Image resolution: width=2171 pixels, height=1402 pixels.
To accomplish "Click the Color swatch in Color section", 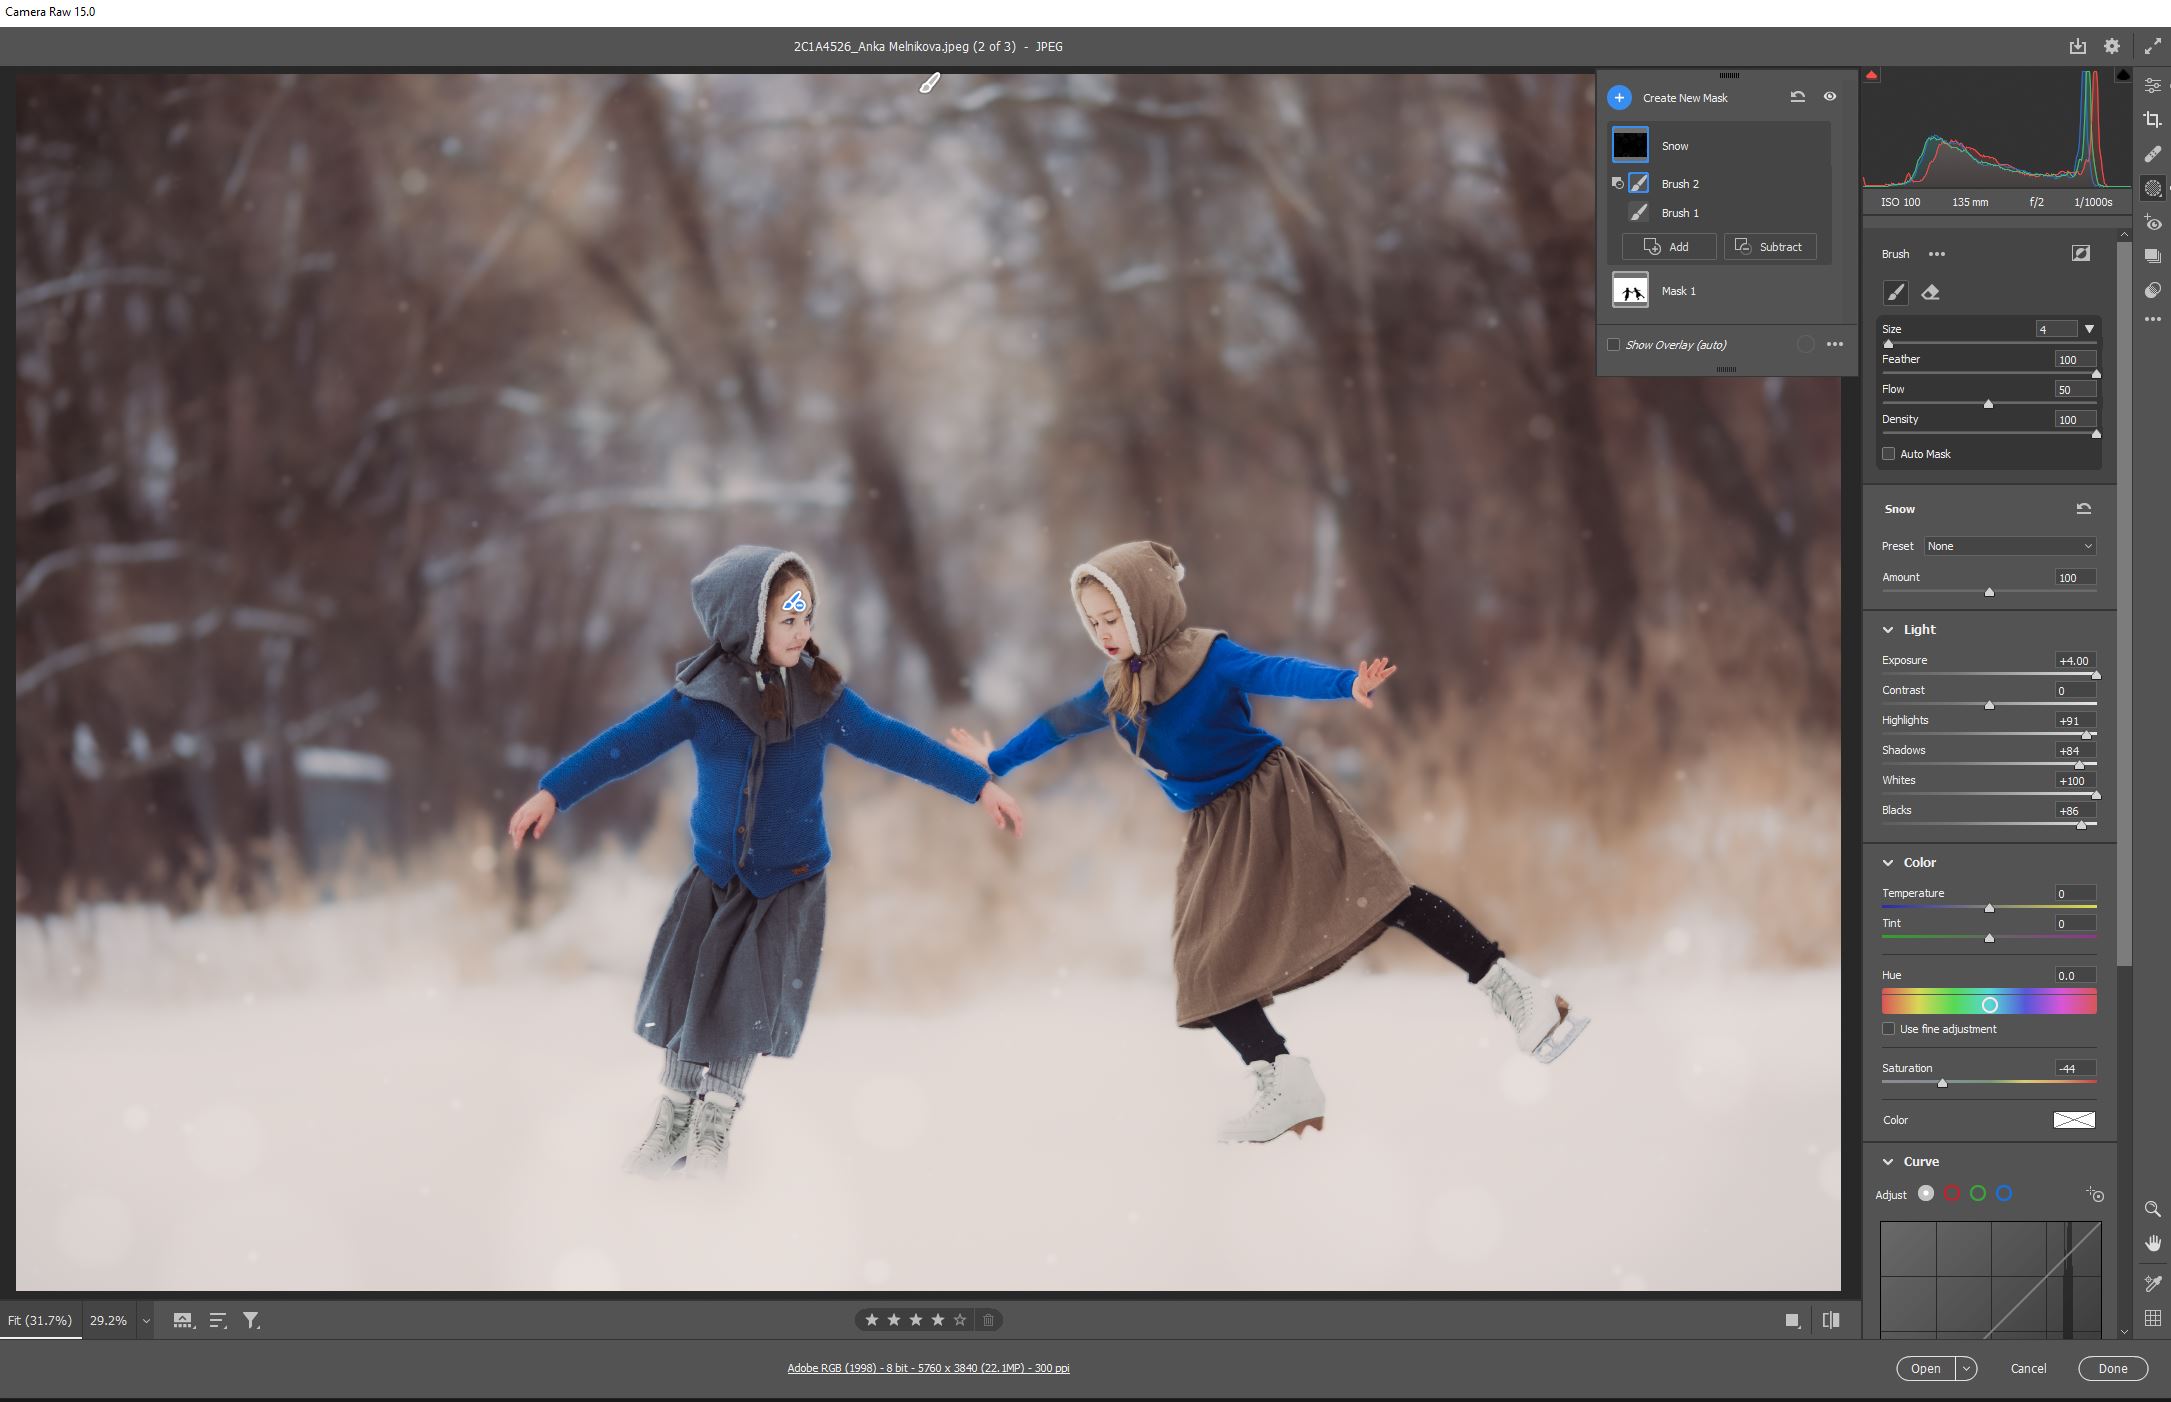I will (x=2073, y=1120).
